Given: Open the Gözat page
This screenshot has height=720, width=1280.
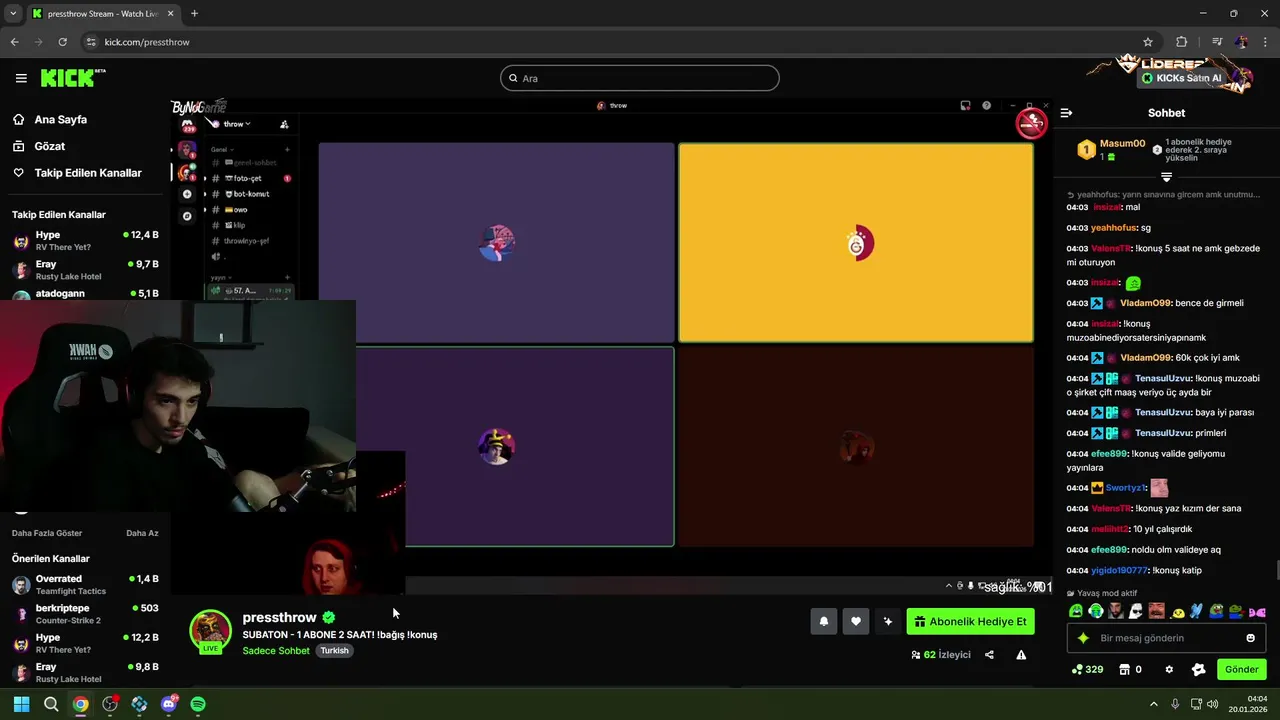Looking at the screenshot, I should pyautogui.click(x=50, y=146).
